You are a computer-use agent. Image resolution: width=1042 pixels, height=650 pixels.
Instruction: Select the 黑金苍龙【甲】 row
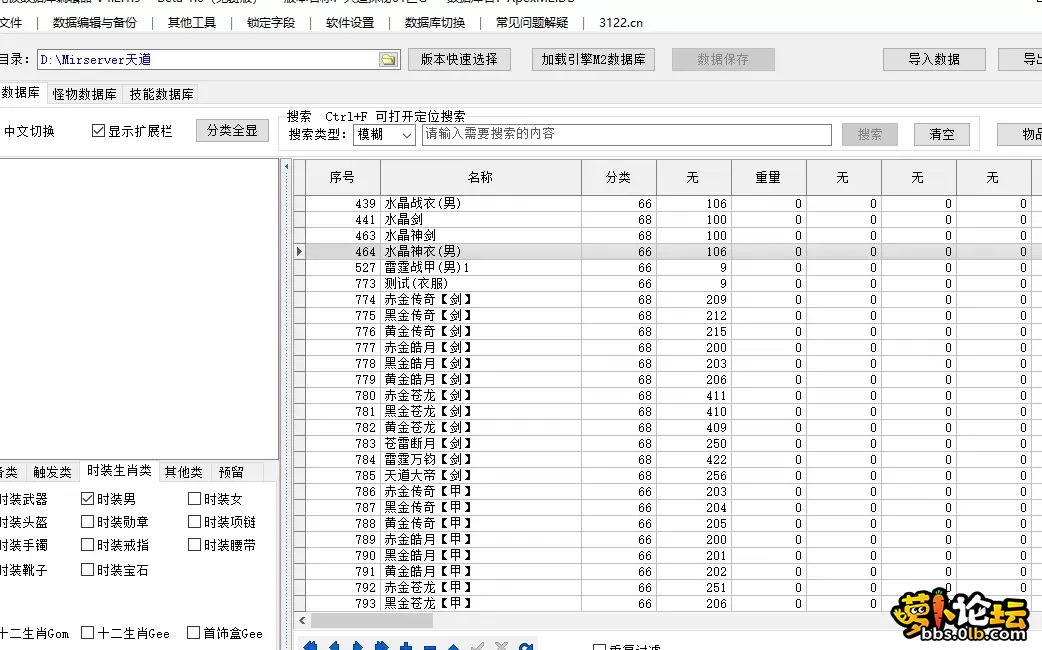[x=668, y=603]
